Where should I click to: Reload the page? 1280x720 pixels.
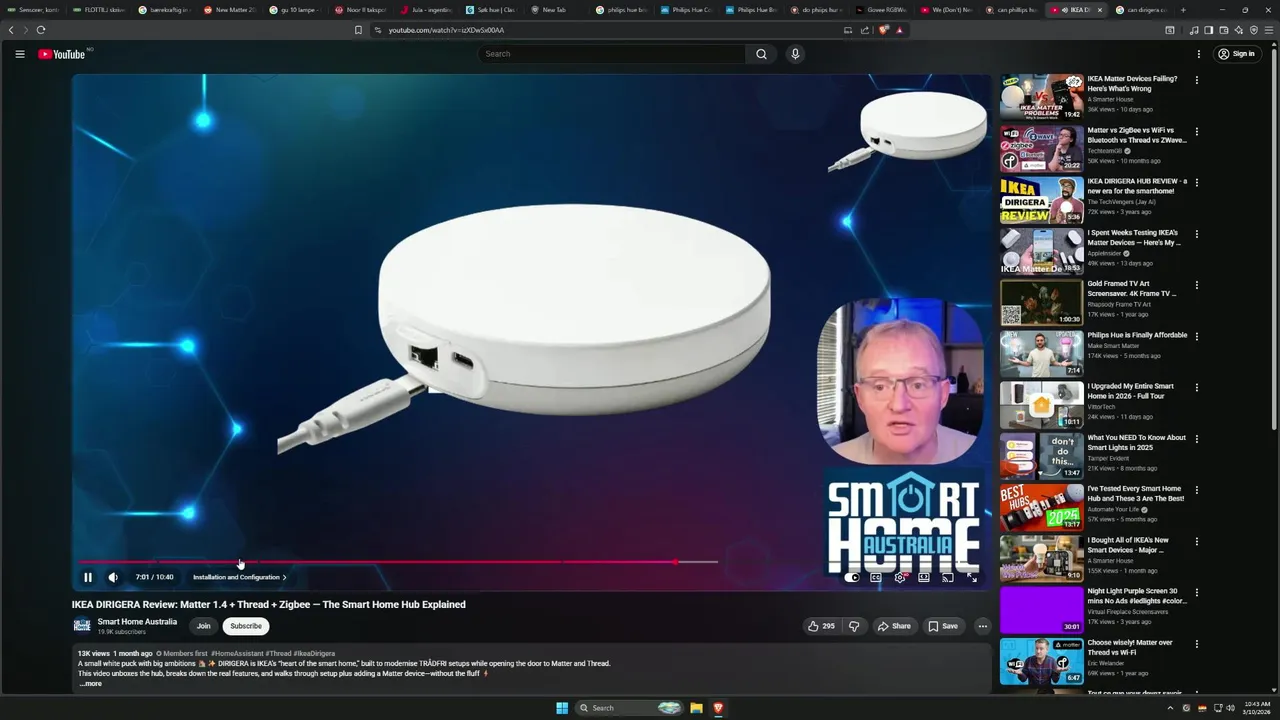pyautogui.click(x=41, y=30)
